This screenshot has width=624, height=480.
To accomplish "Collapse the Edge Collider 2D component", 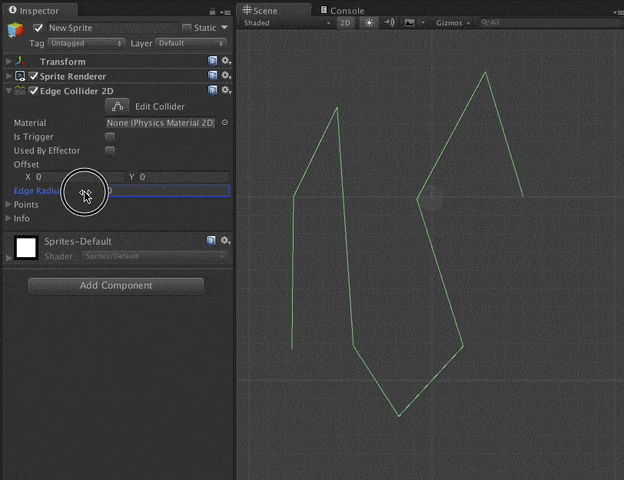I will tap(8, 91).
